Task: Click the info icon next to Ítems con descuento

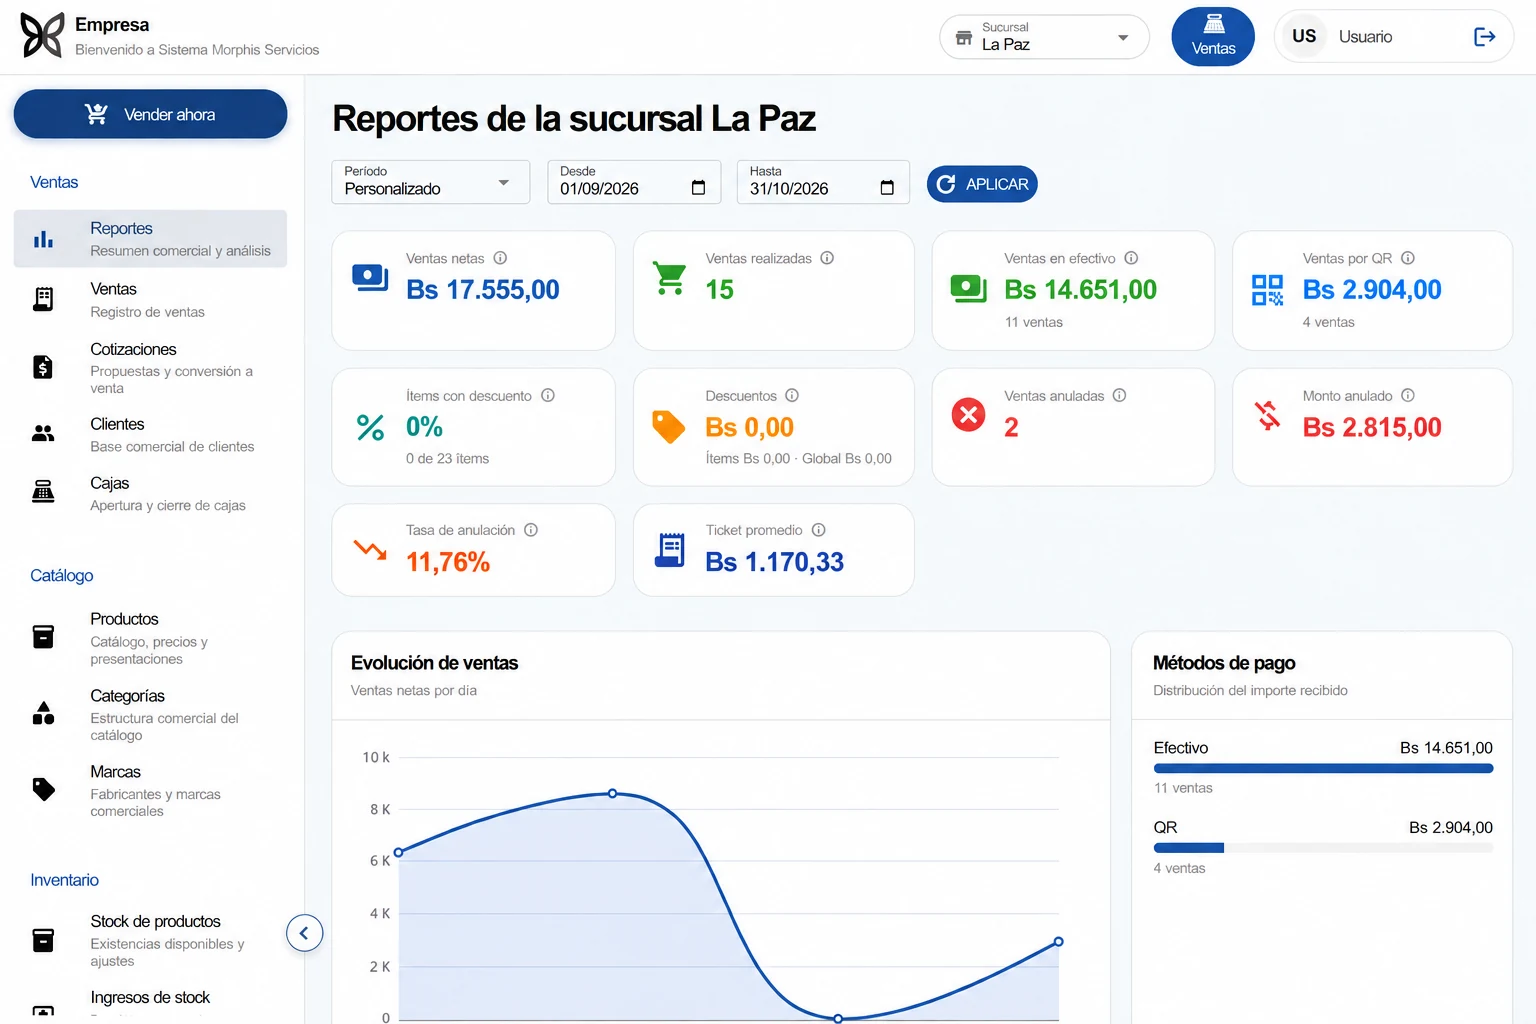Action: point(548,395)
